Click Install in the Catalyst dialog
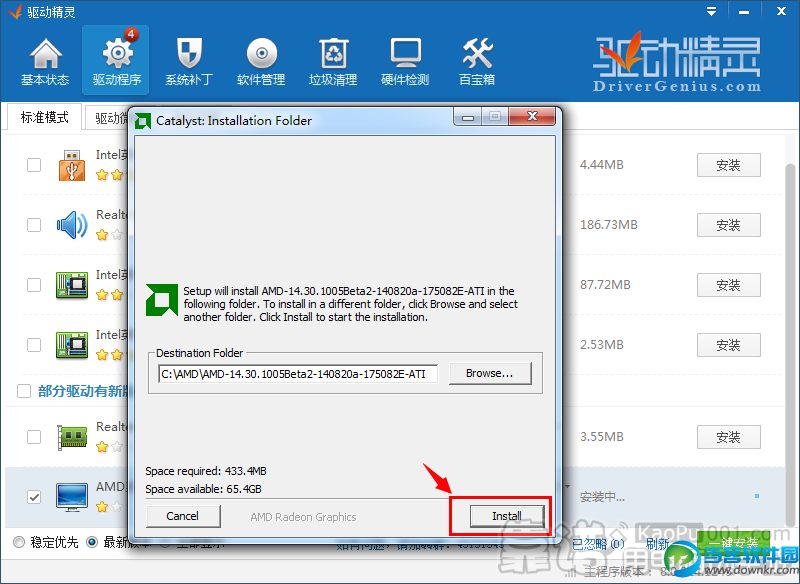The width and height of the screenshot is (800, 584). coord(507,516)
